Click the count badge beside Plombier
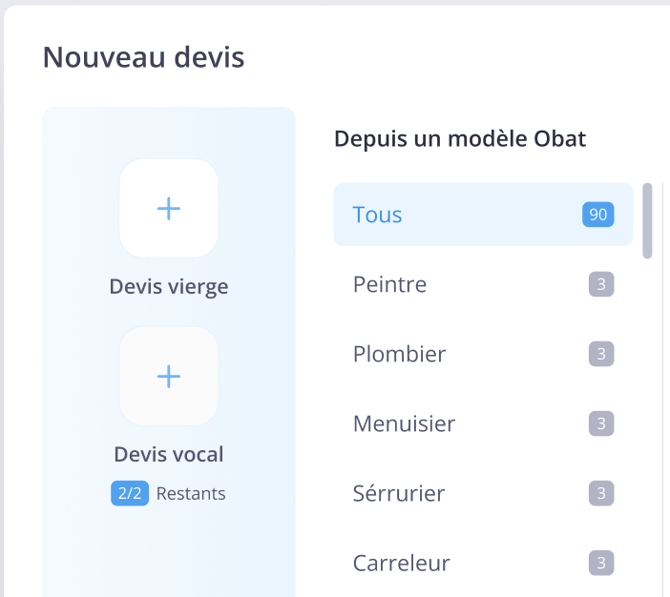670x597 pixels. pos(601,354)
